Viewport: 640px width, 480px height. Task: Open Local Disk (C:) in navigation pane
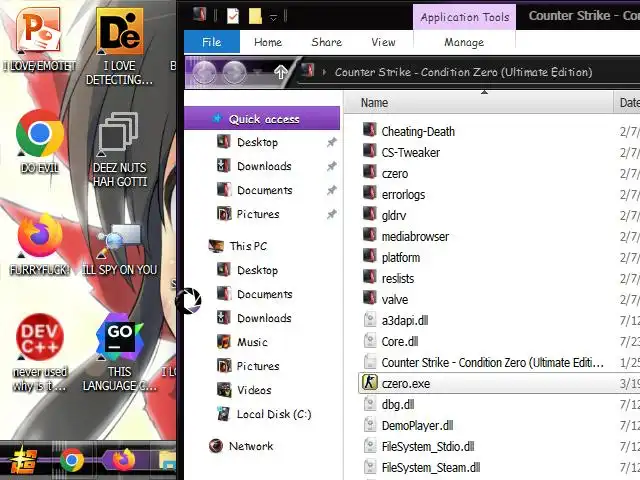coord(274,414)
